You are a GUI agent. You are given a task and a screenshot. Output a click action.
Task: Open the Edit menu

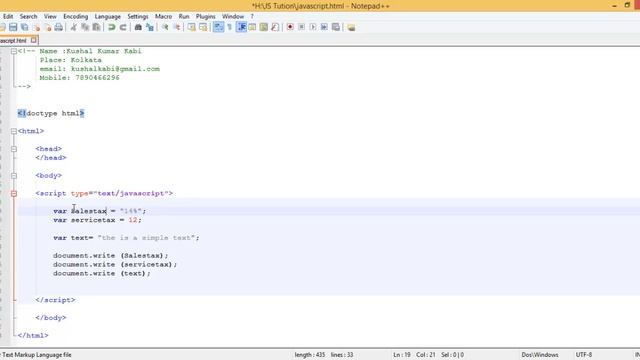click(8, 16)
